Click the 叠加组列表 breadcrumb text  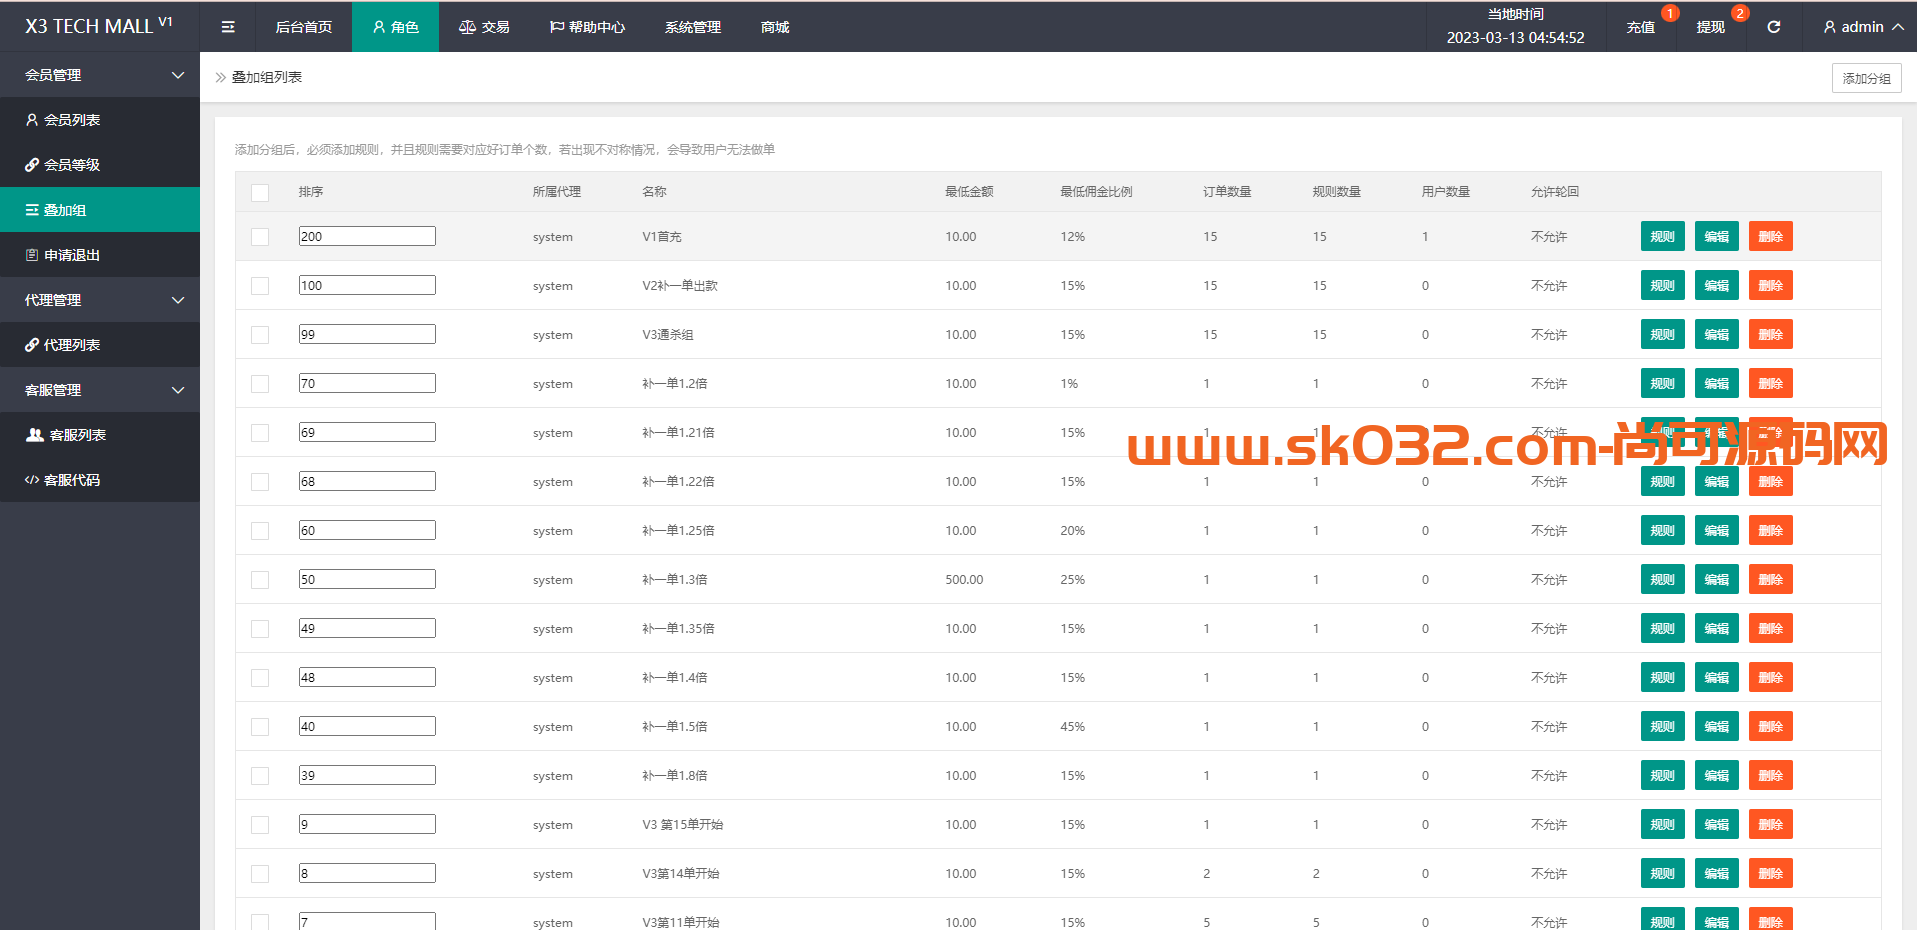coord(267,77)
